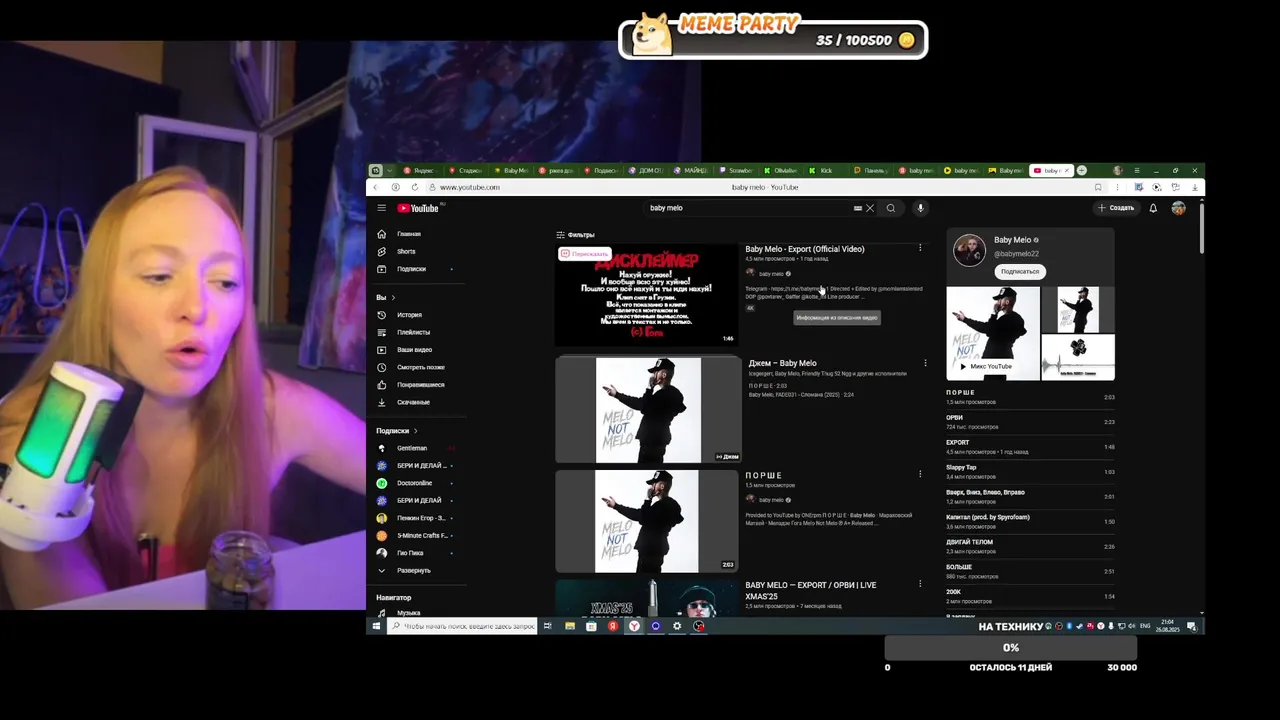Viewport: 1280px width, 720px height.
Task: Open more options for Baby Melo Export video
Action: (x=920, y=248)
